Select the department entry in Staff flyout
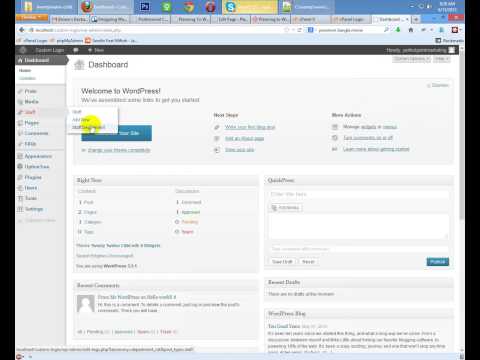Screen dimensions: 480x360 (x=89, y=127)
